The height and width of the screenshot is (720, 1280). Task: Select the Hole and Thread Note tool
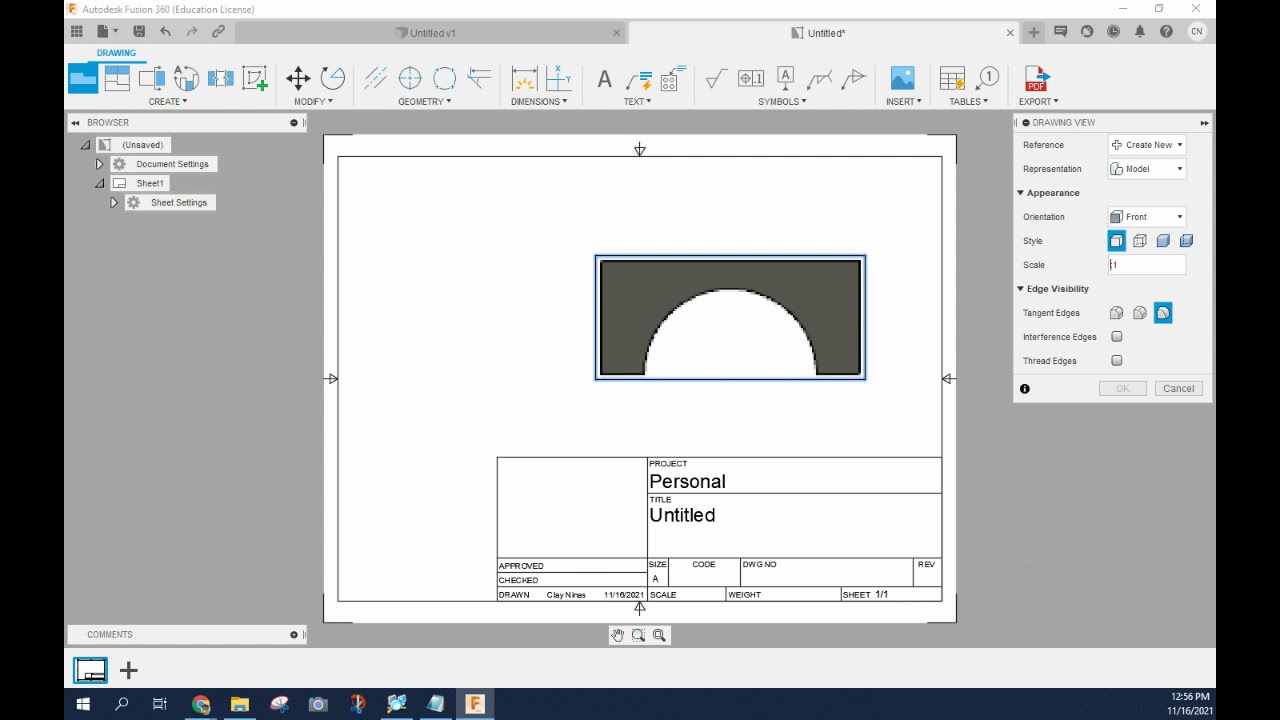pos(673,78)
